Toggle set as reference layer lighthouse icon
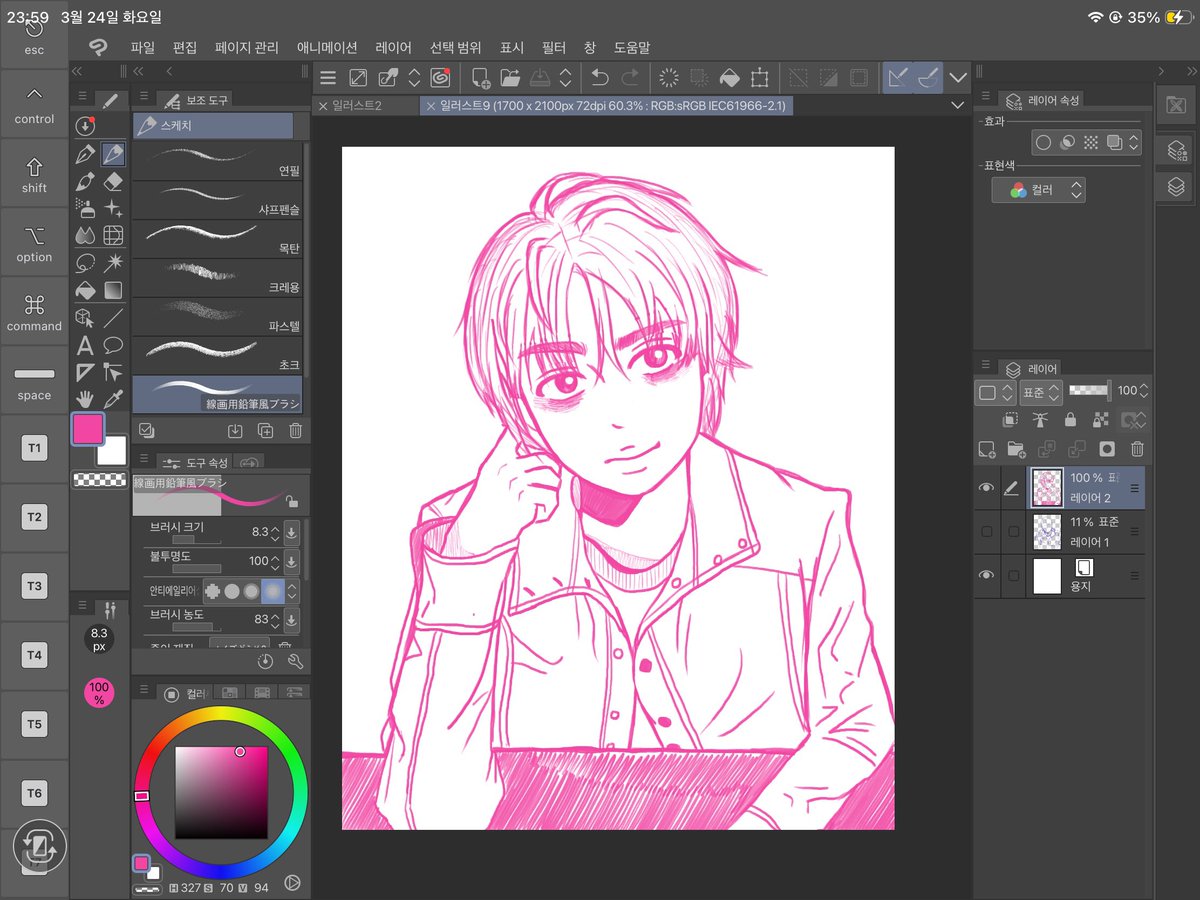Screen dimensions: 1200x900 (1040, 421)
